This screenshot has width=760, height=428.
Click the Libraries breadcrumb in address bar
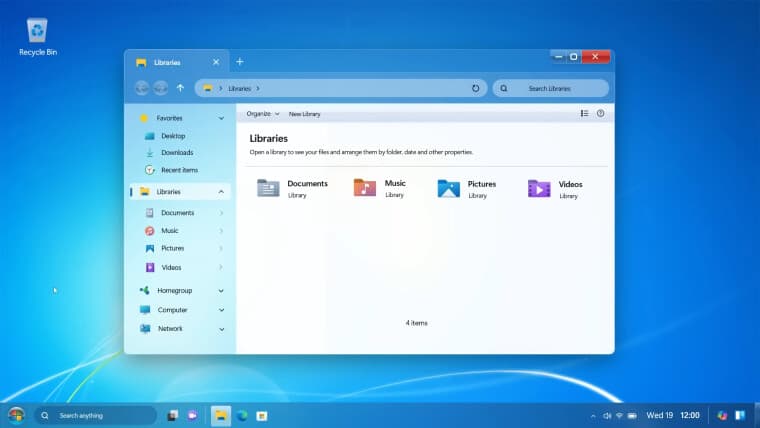(239, 89)
